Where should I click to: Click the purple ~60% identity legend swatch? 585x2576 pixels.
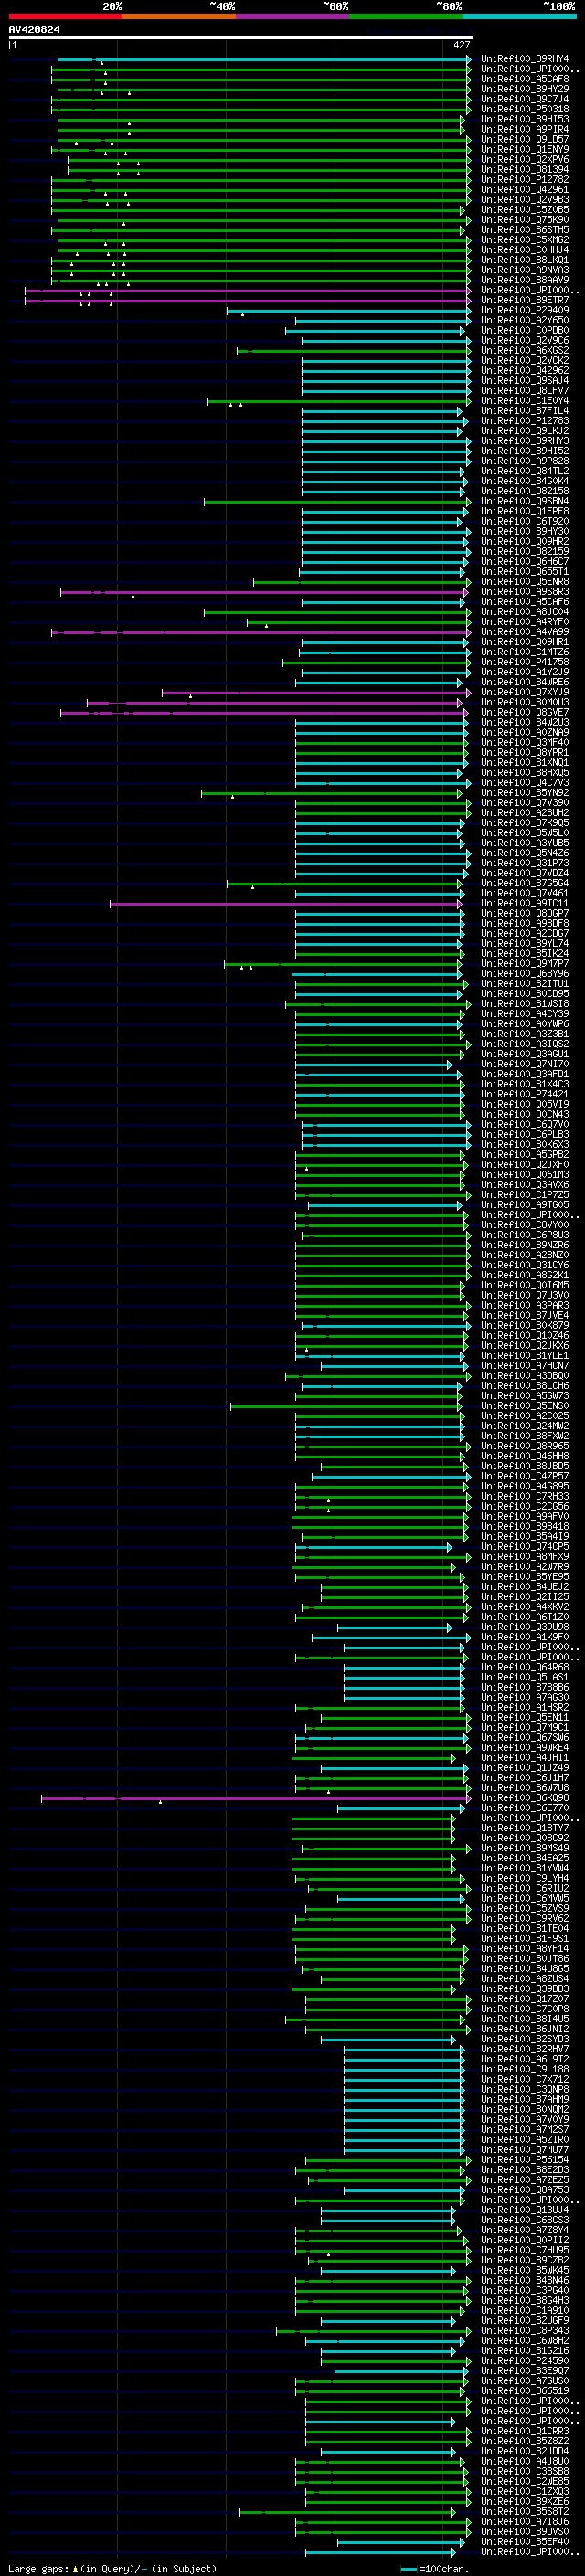click(x=292, y=16)
